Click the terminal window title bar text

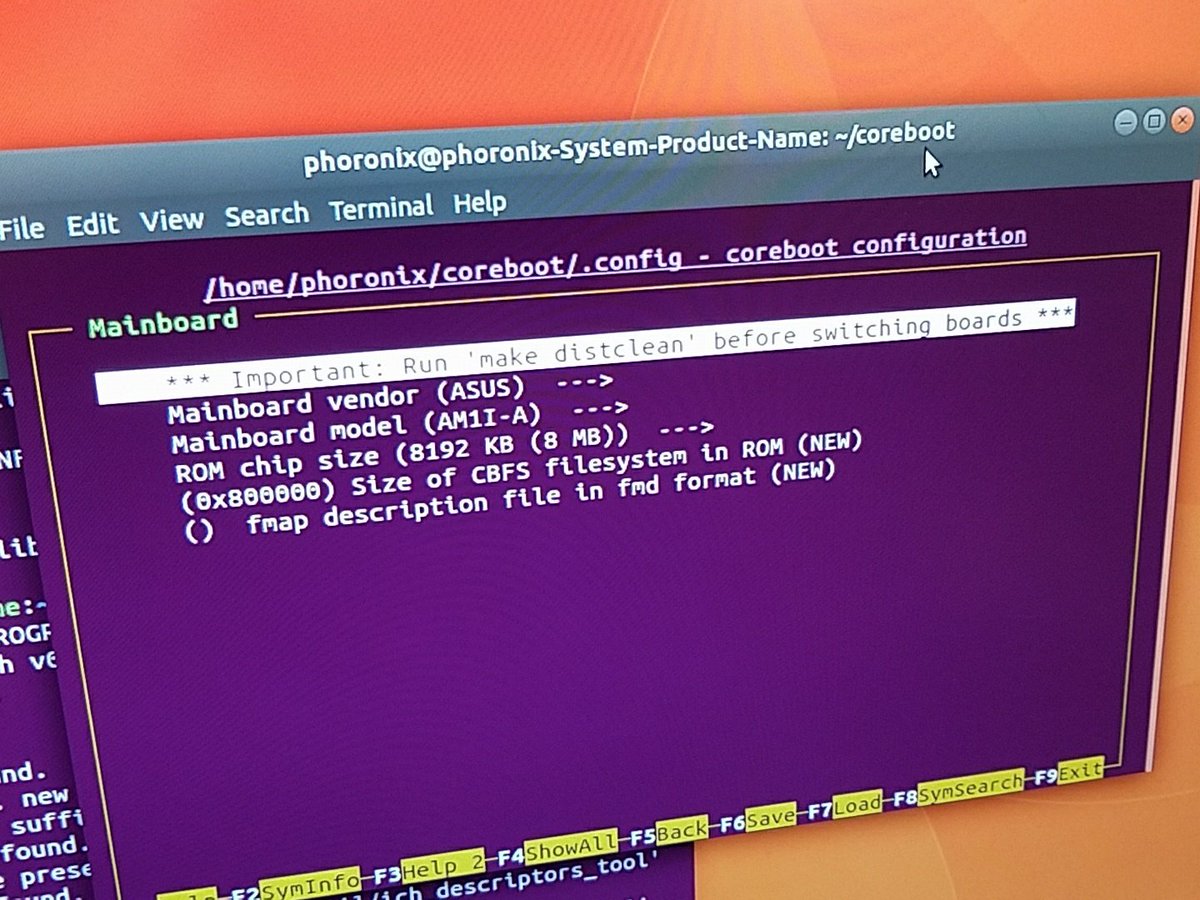coord(629,146)
